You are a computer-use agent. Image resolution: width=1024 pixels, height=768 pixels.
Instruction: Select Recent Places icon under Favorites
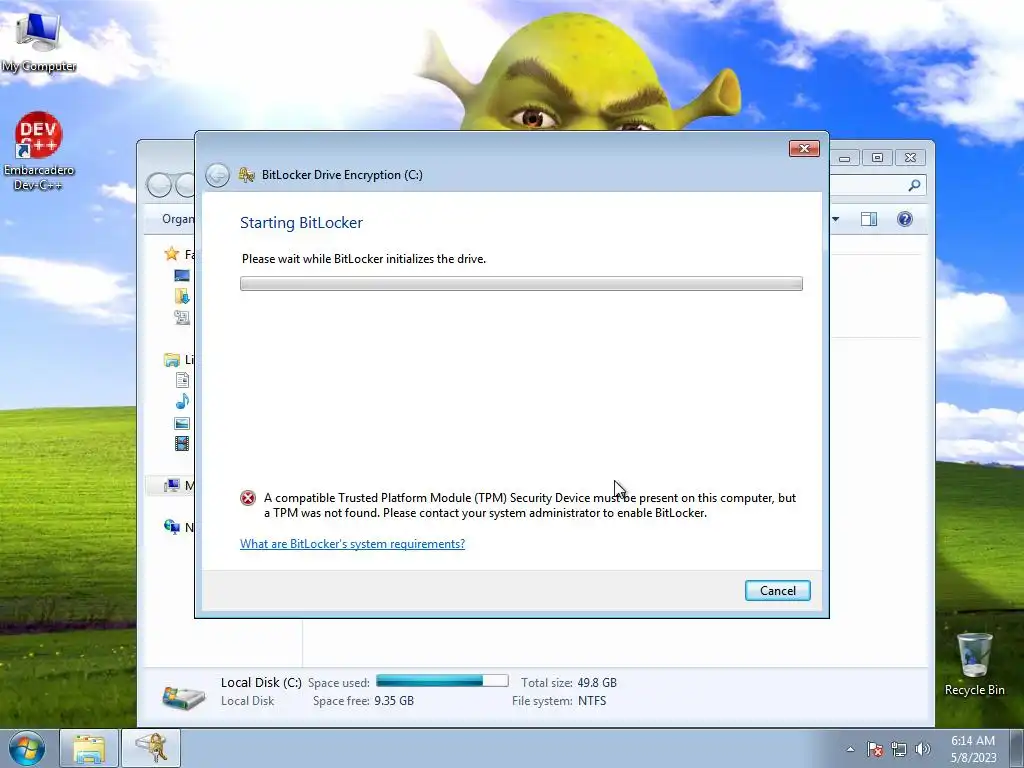(182, 317)
